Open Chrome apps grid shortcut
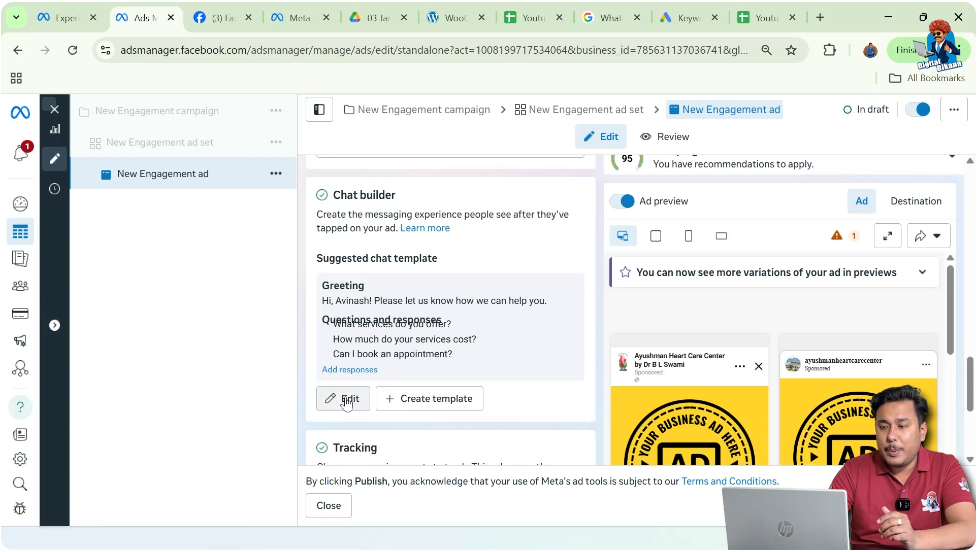978x552 pixels. [x=16, y=78]
